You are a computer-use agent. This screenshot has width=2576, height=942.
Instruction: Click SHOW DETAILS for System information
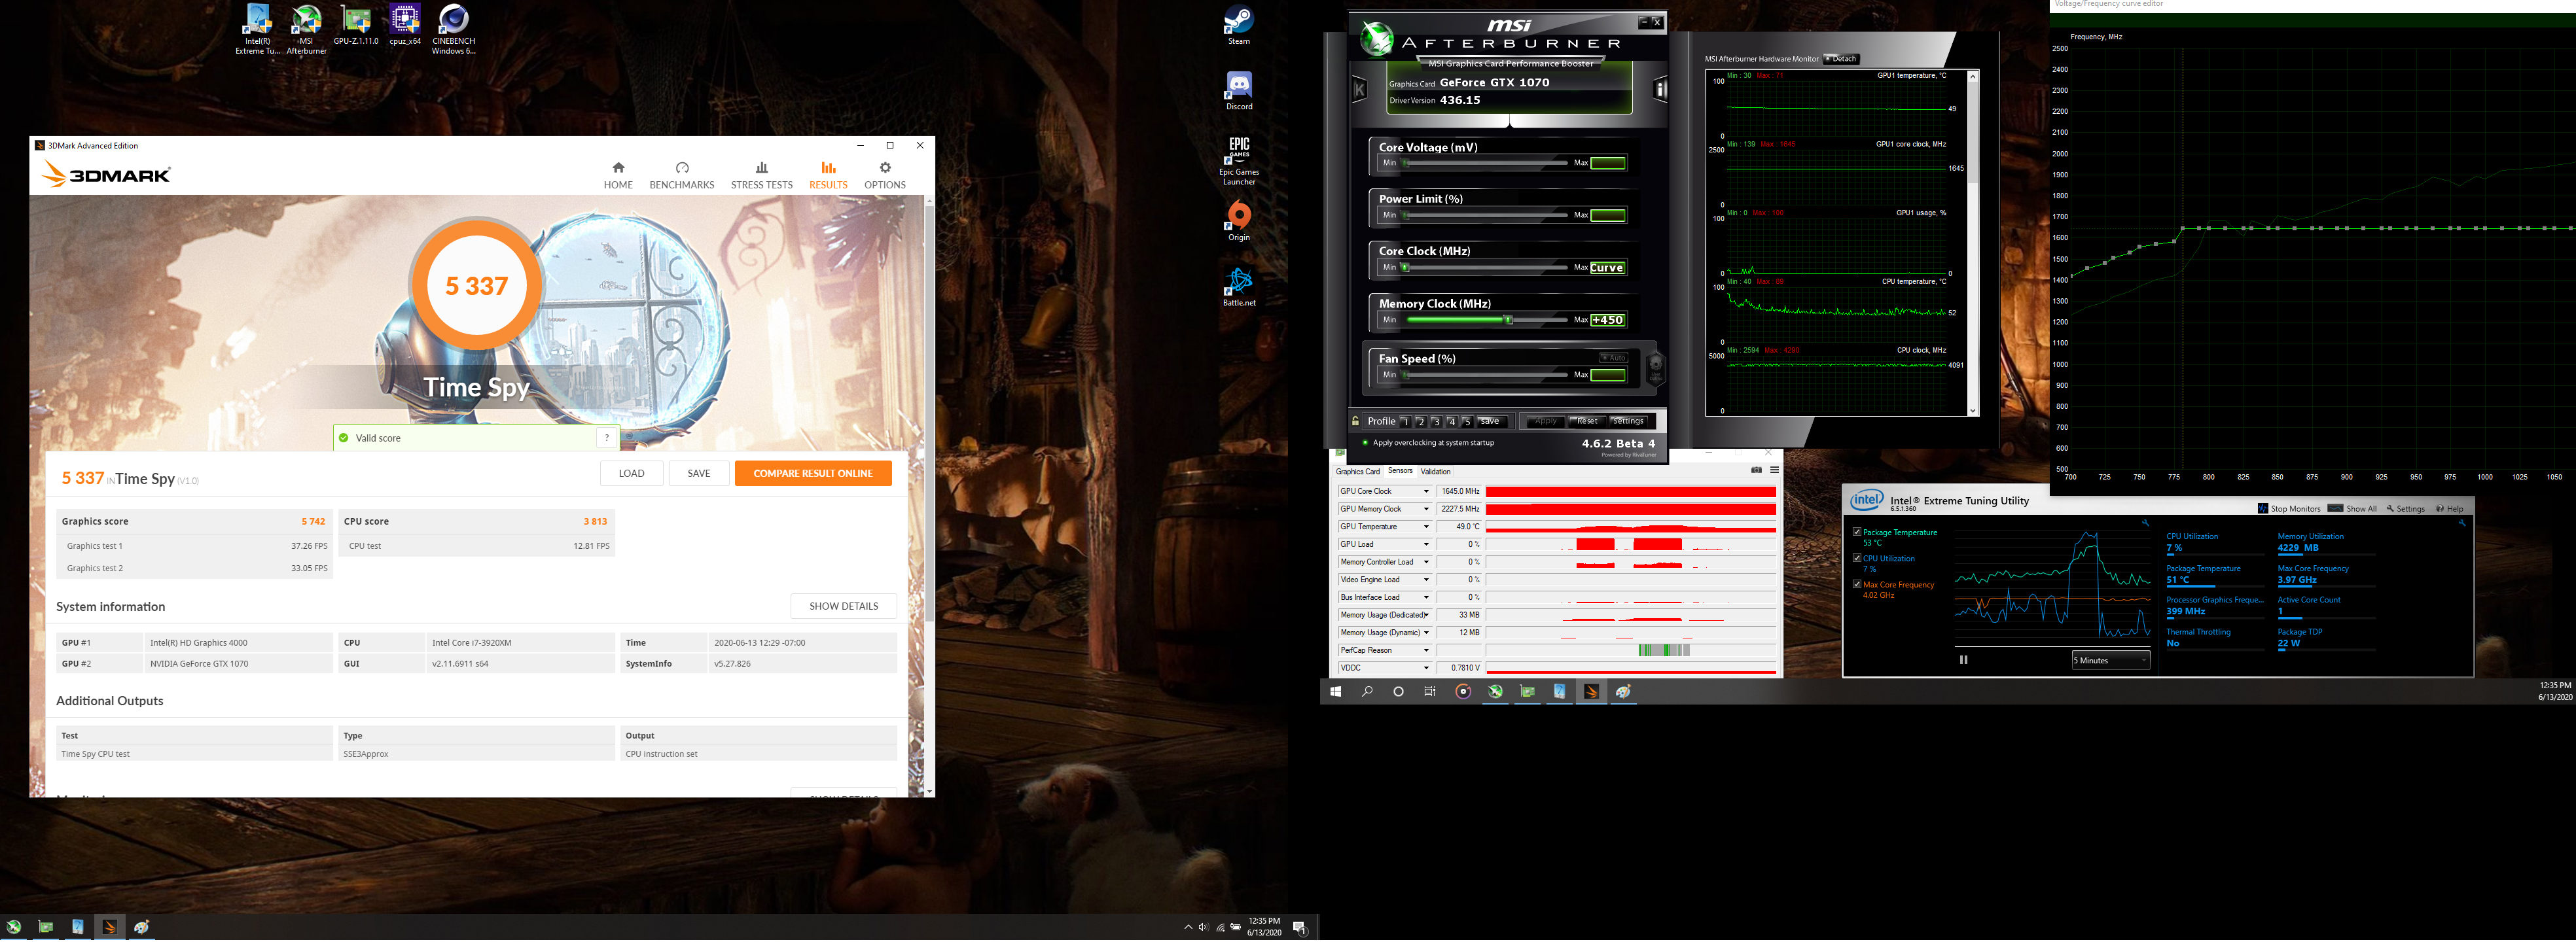[x=844, y=606]
